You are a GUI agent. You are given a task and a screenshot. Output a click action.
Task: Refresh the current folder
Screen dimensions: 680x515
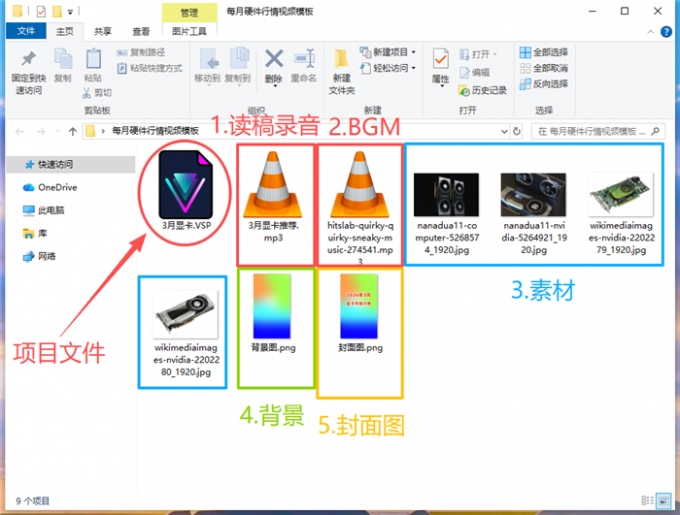pos(517,131)
